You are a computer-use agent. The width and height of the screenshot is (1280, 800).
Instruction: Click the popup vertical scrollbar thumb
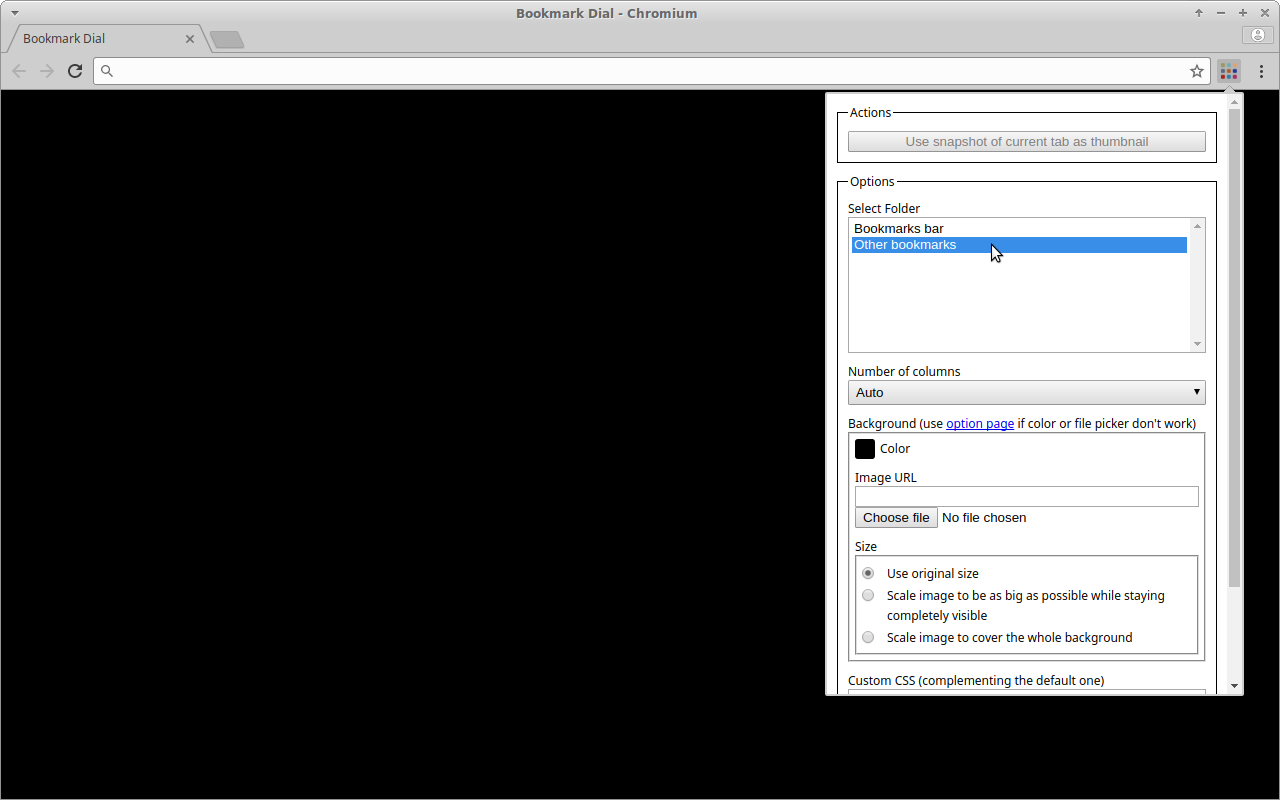pyautogui.click(x=1234, y=348)
